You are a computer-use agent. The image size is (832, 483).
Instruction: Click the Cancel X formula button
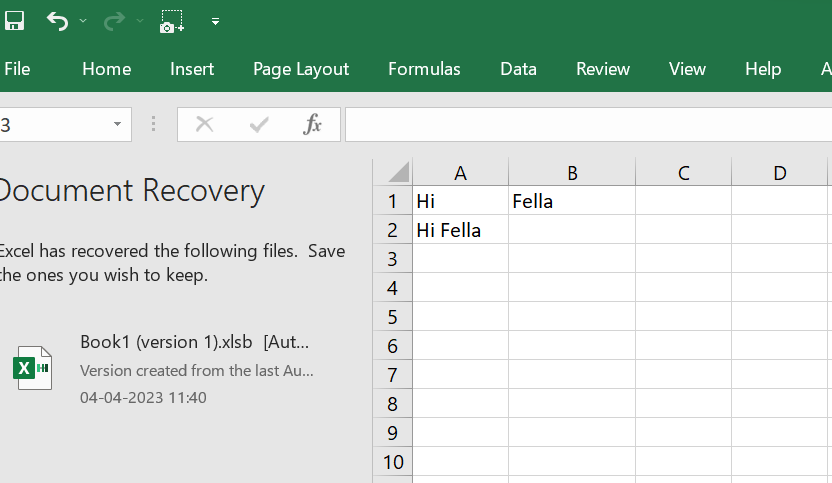[205, 125]
